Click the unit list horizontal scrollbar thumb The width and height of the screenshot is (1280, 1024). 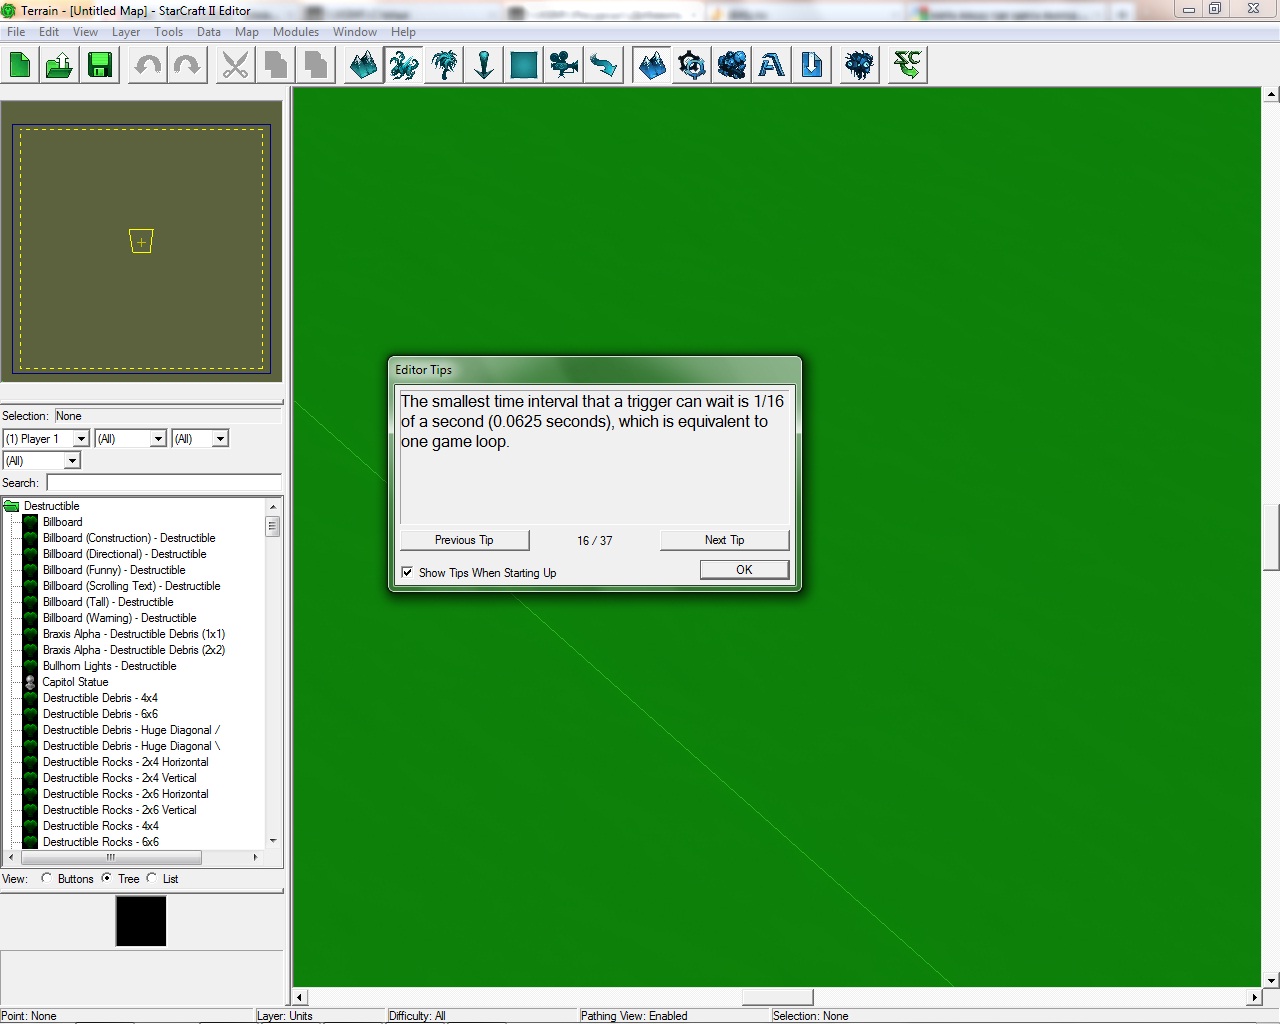pyautogui.click(x=111, y=857)
